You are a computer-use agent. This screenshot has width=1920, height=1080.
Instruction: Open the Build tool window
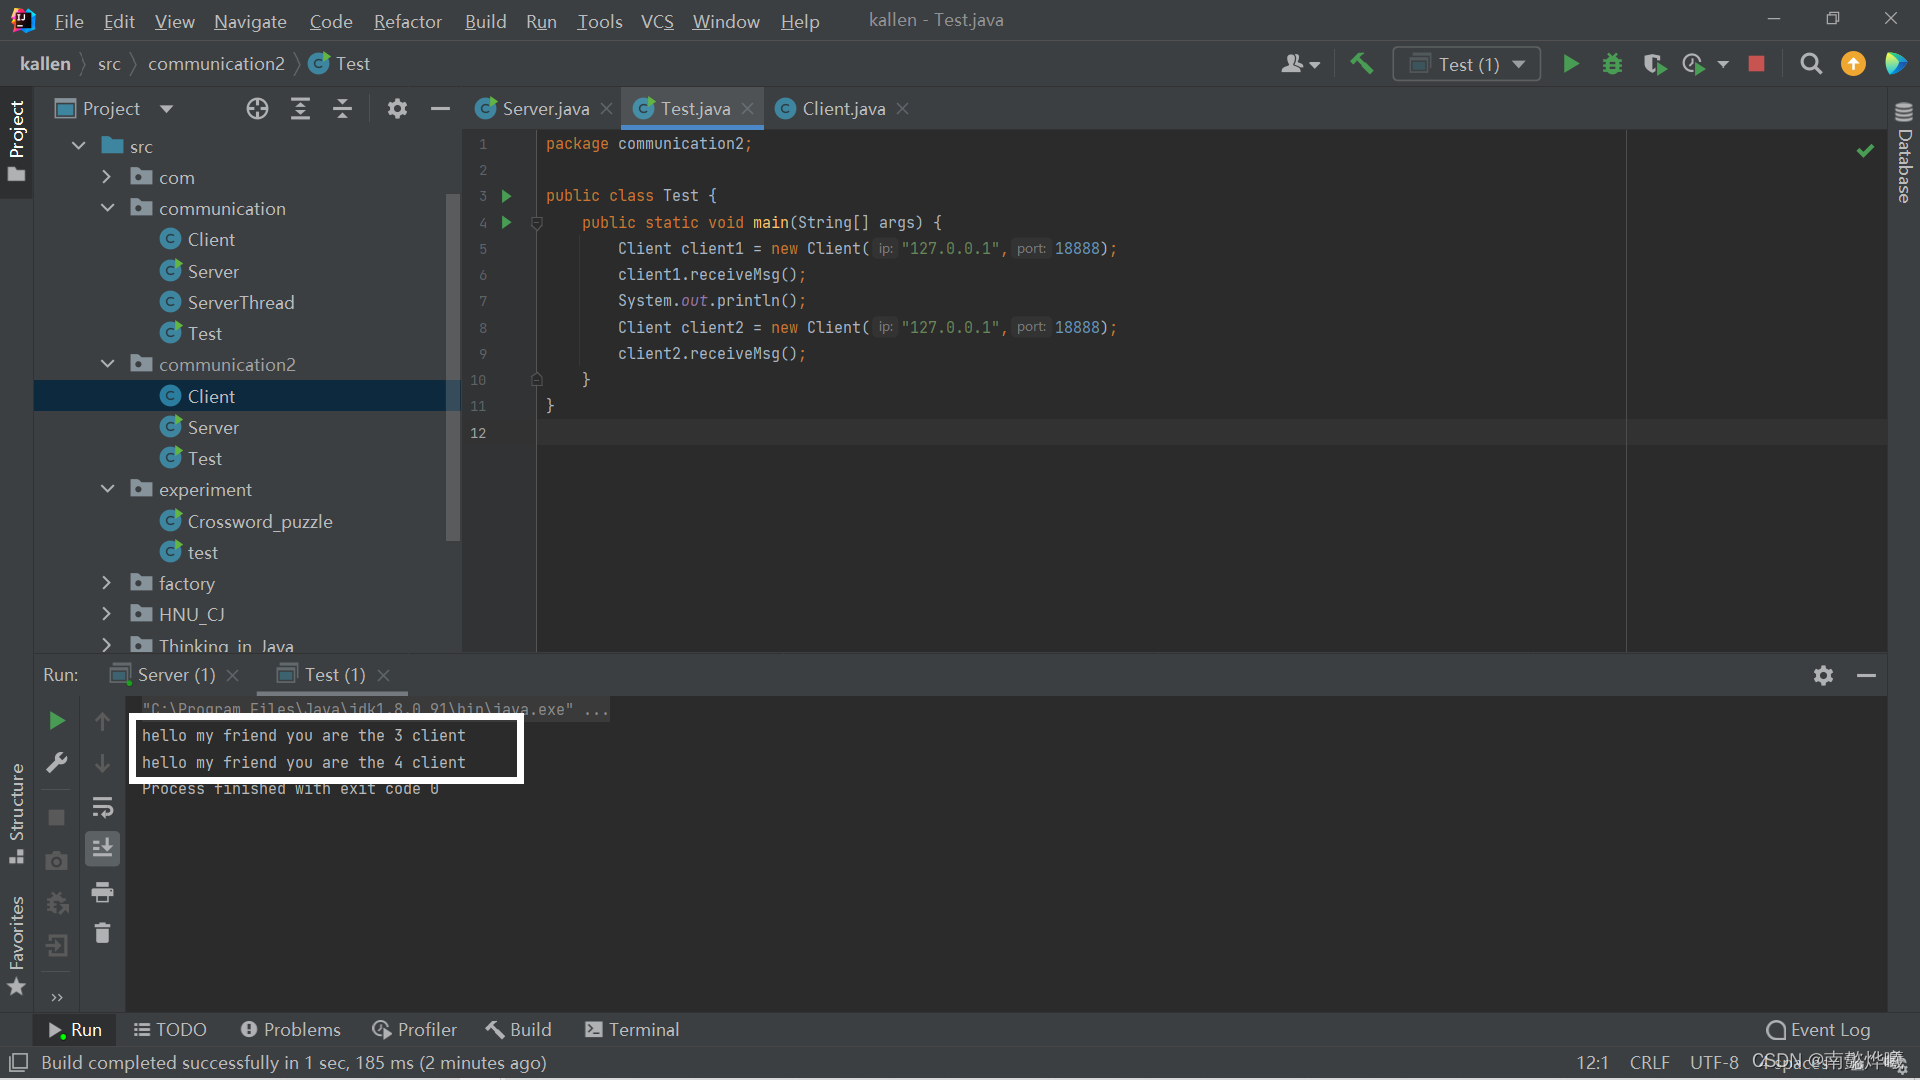pos(519,1030)
